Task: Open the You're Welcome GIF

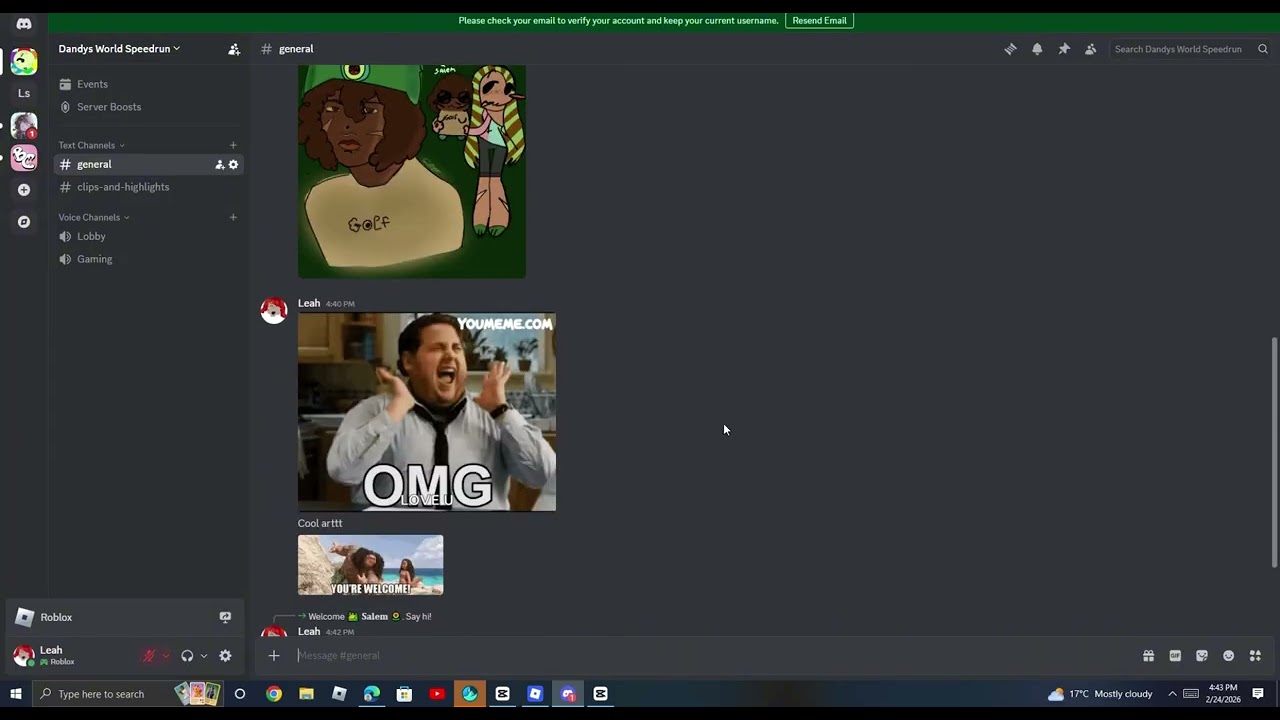Action: pos(370,565)
